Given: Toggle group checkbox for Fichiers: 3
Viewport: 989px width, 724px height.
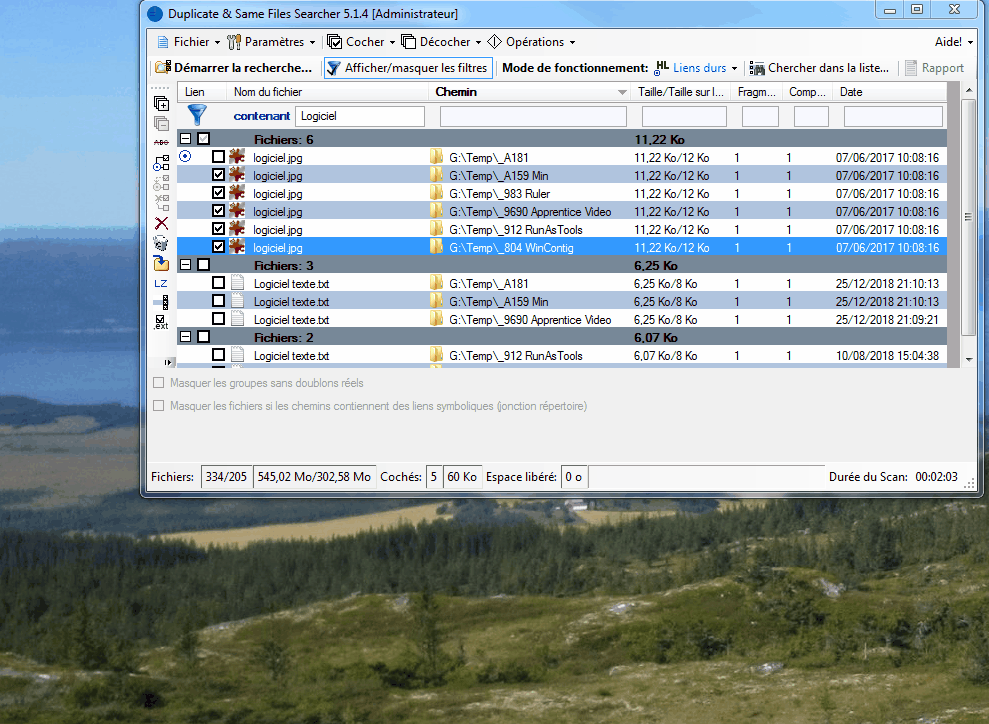Looking at the screenshot, I should coord(203,265).
